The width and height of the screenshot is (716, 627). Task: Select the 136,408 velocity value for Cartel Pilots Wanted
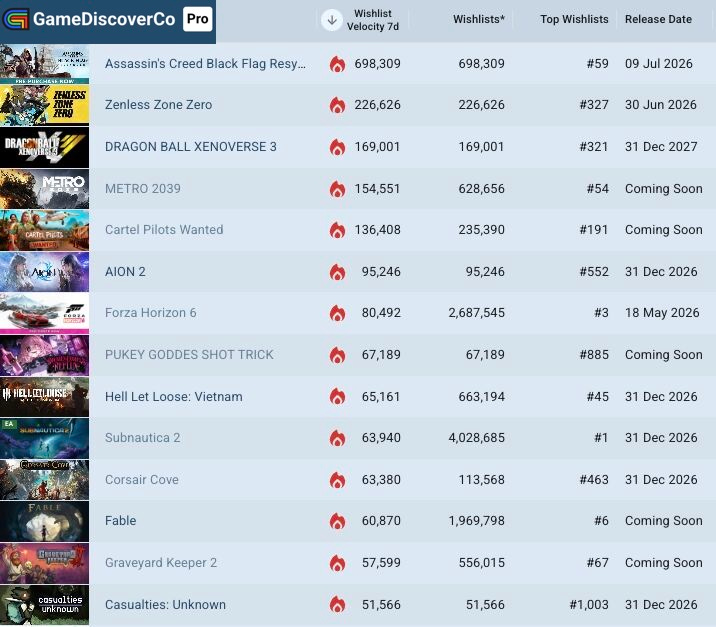coord(377,230)
